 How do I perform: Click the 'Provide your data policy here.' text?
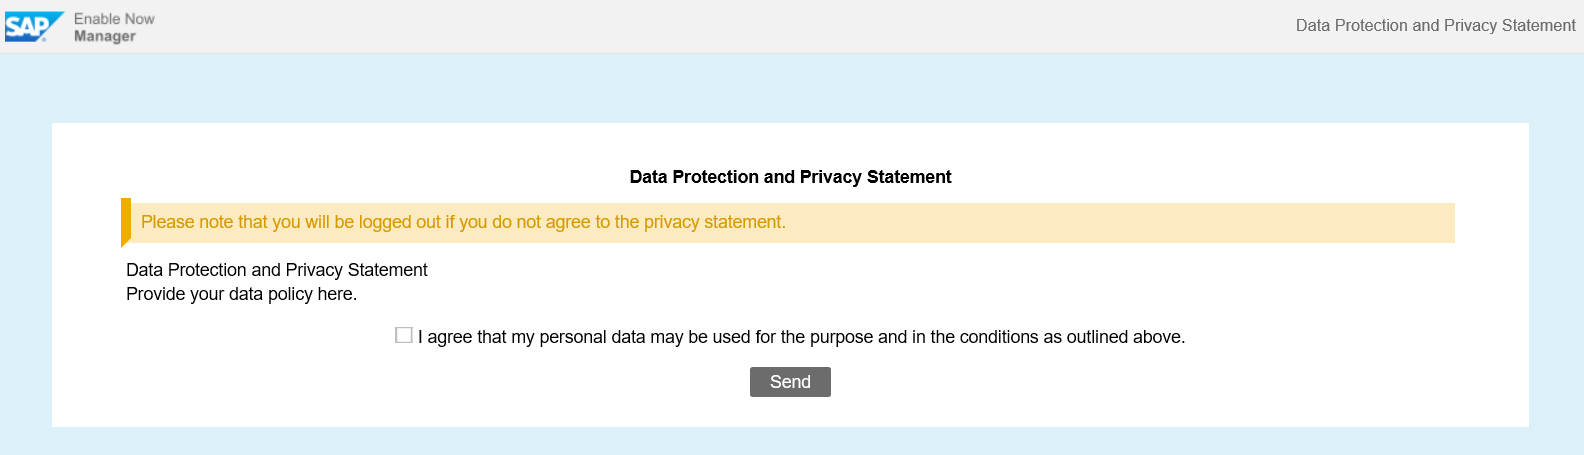point(241,294)
